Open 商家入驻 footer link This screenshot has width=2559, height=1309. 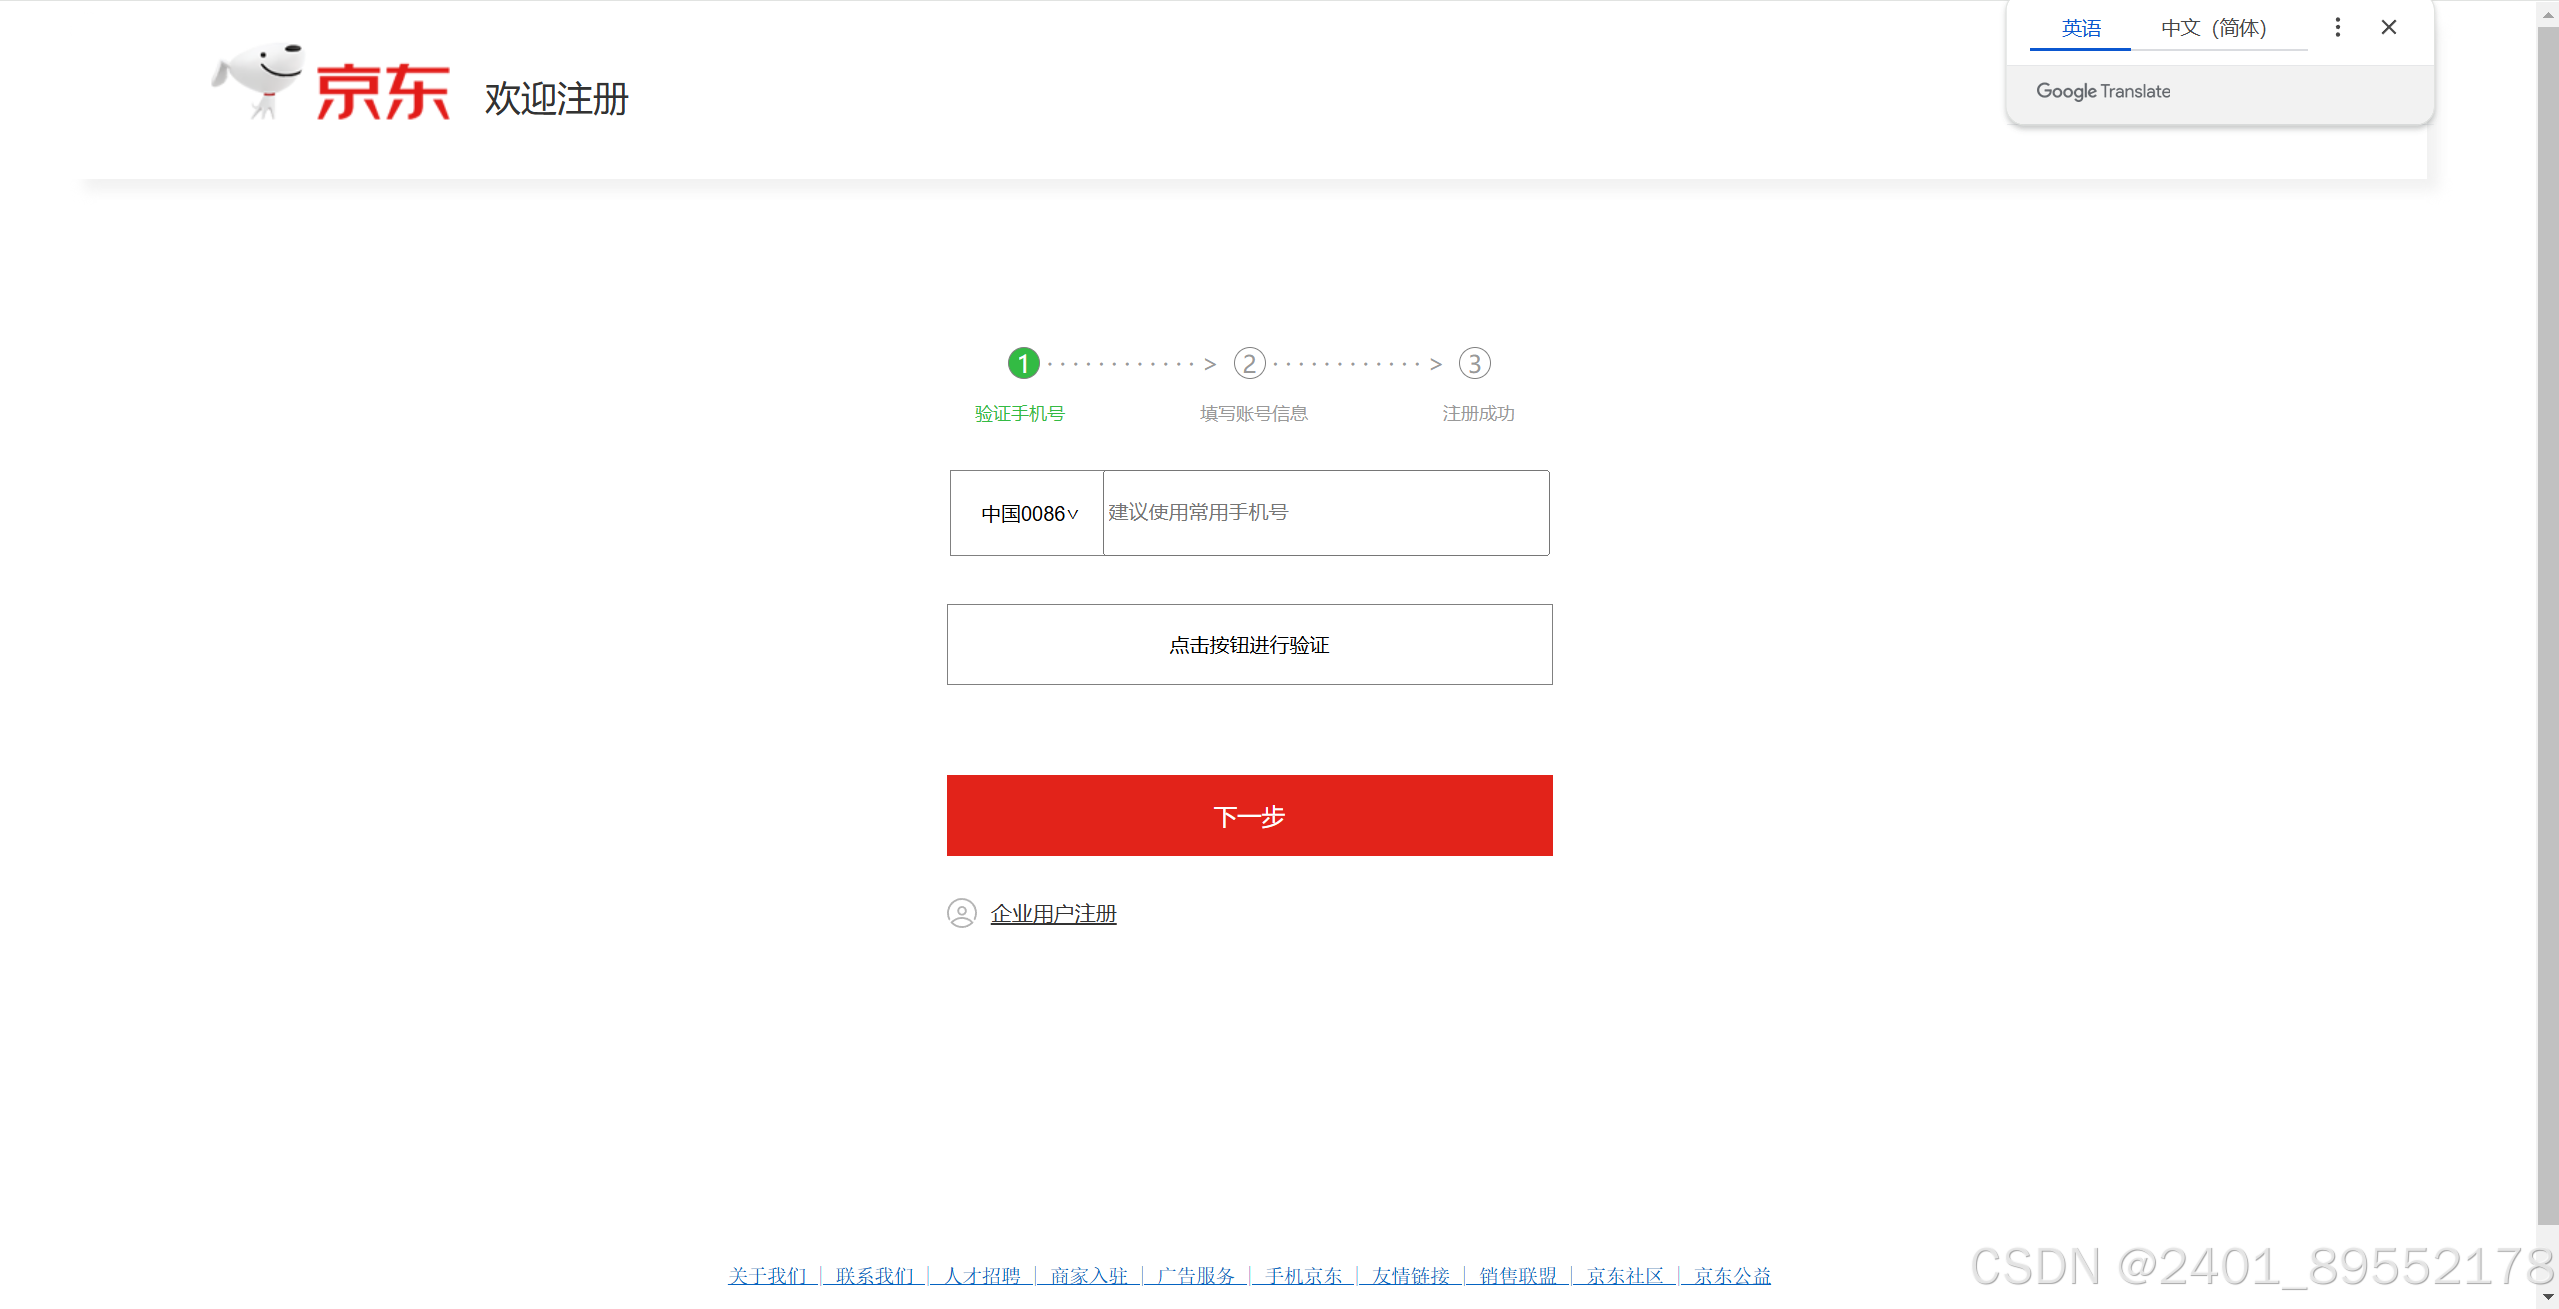(x=1089, y=1276)
